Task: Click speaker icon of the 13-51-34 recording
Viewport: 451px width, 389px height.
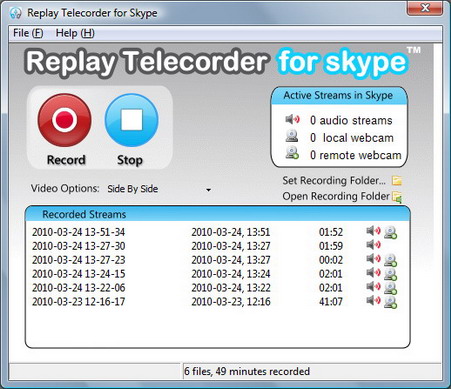Action: click(x=373, y=231)
